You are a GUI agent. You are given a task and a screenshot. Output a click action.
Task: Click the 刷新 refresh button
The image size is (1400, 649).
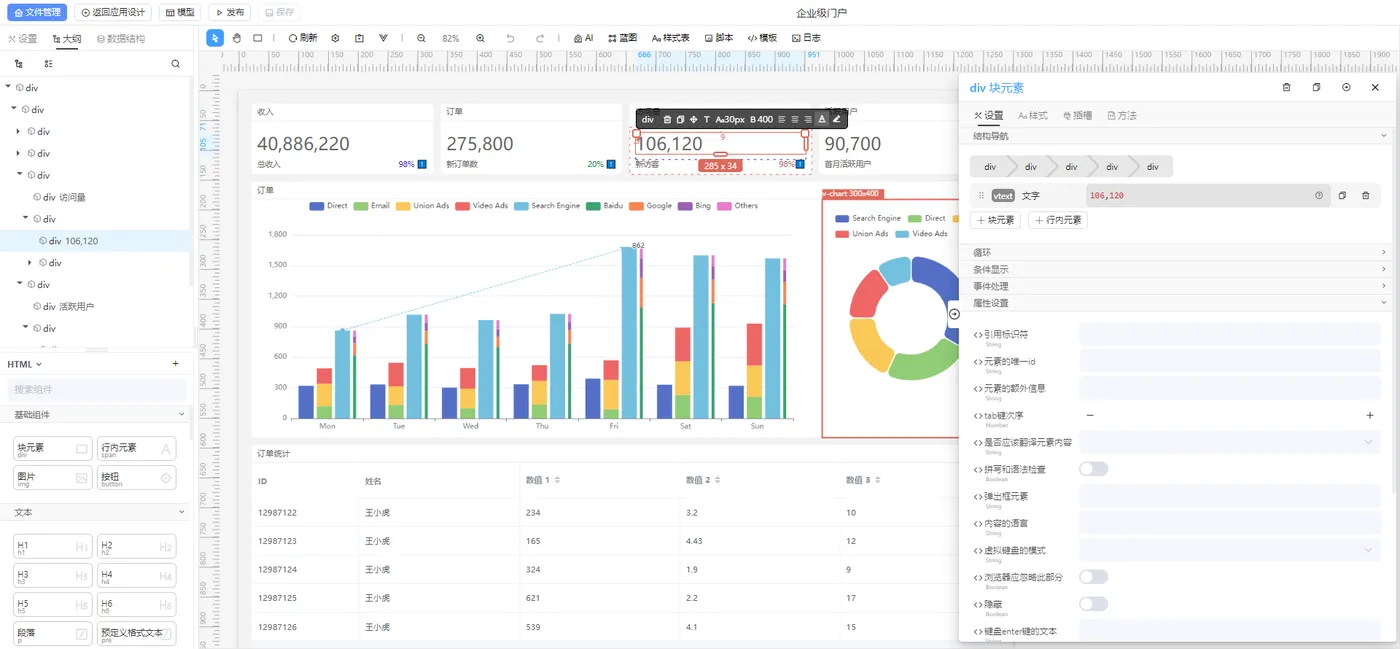(x=303, y=38)
